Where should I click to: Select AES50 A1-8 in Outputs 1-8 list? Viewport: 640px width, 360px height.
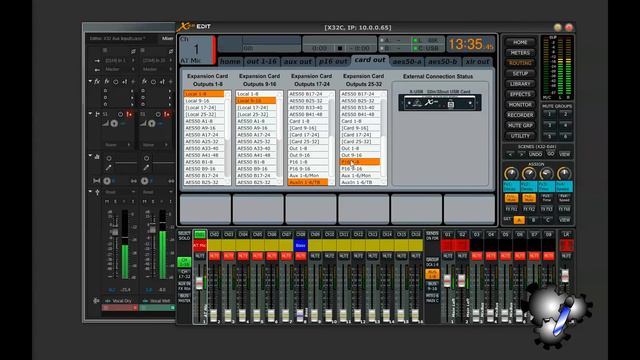click(204, 121)
